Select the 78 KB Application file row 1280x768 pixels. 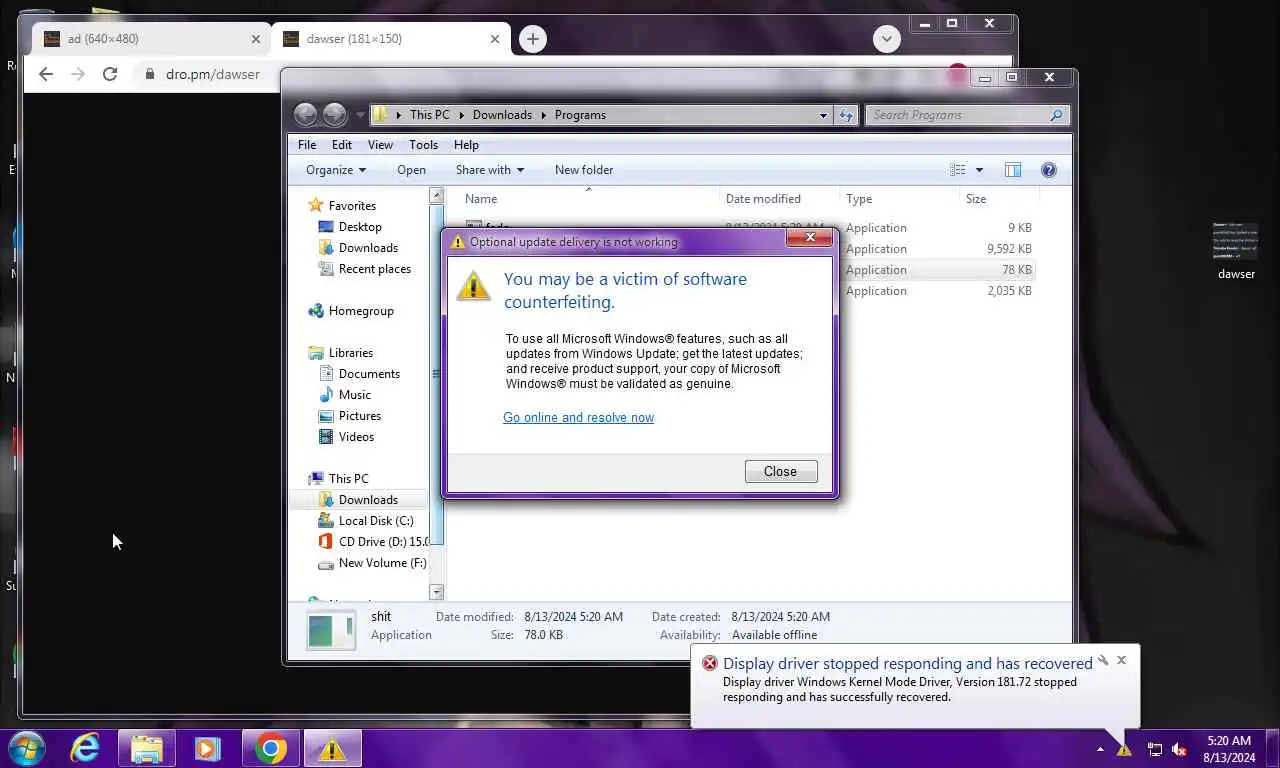(748, 270)
